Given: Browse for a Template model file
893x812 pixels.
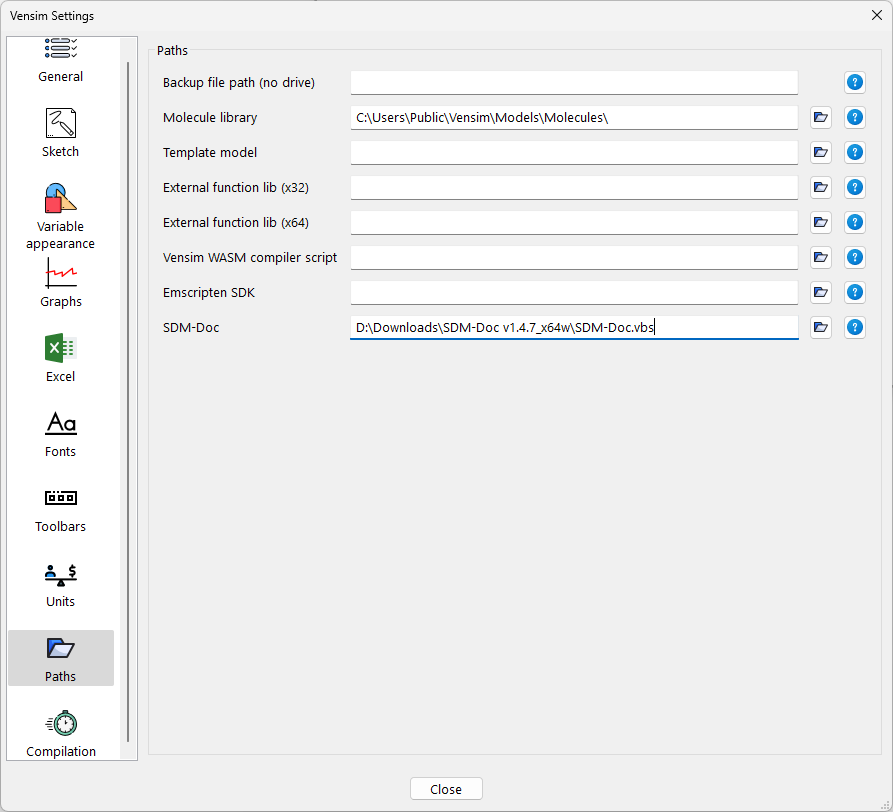Looking at the screenshot, I should click(821, 152).
